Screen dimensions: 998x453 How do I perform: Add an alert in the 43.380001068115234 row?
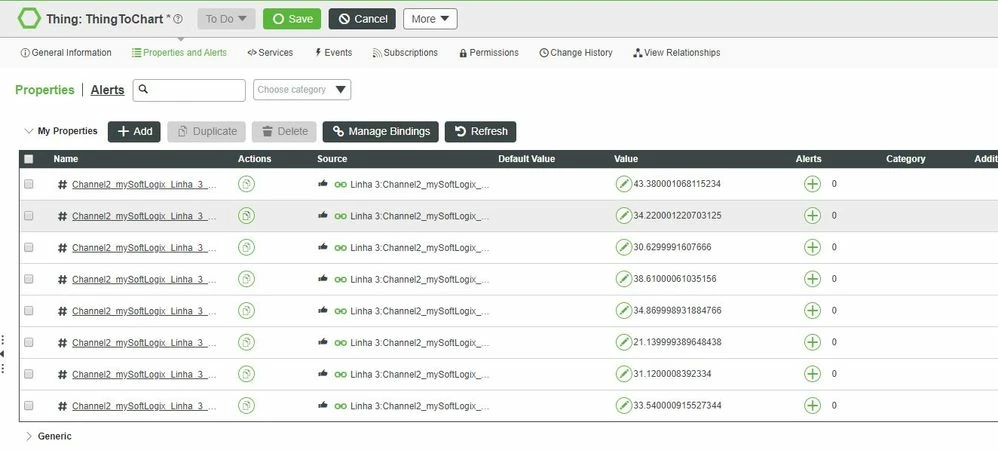point(812,184)
